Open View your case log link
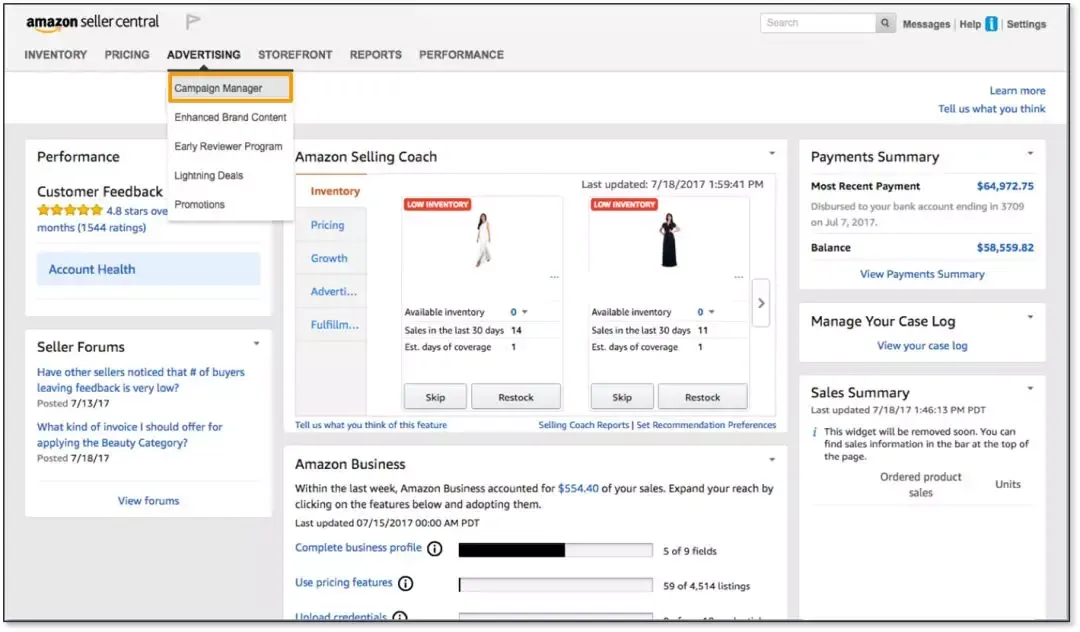Image resolution: width=1080 pixels, height=632 pixels. point(922,346)
